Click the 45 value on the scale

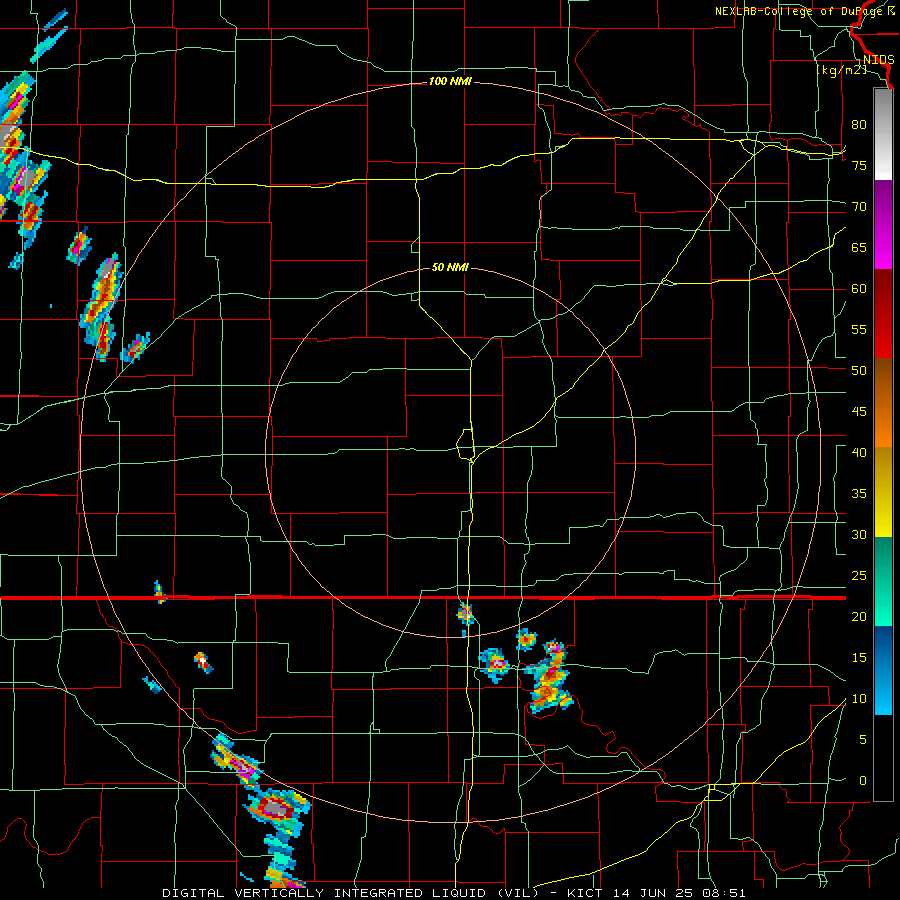[x=859, y=412]
